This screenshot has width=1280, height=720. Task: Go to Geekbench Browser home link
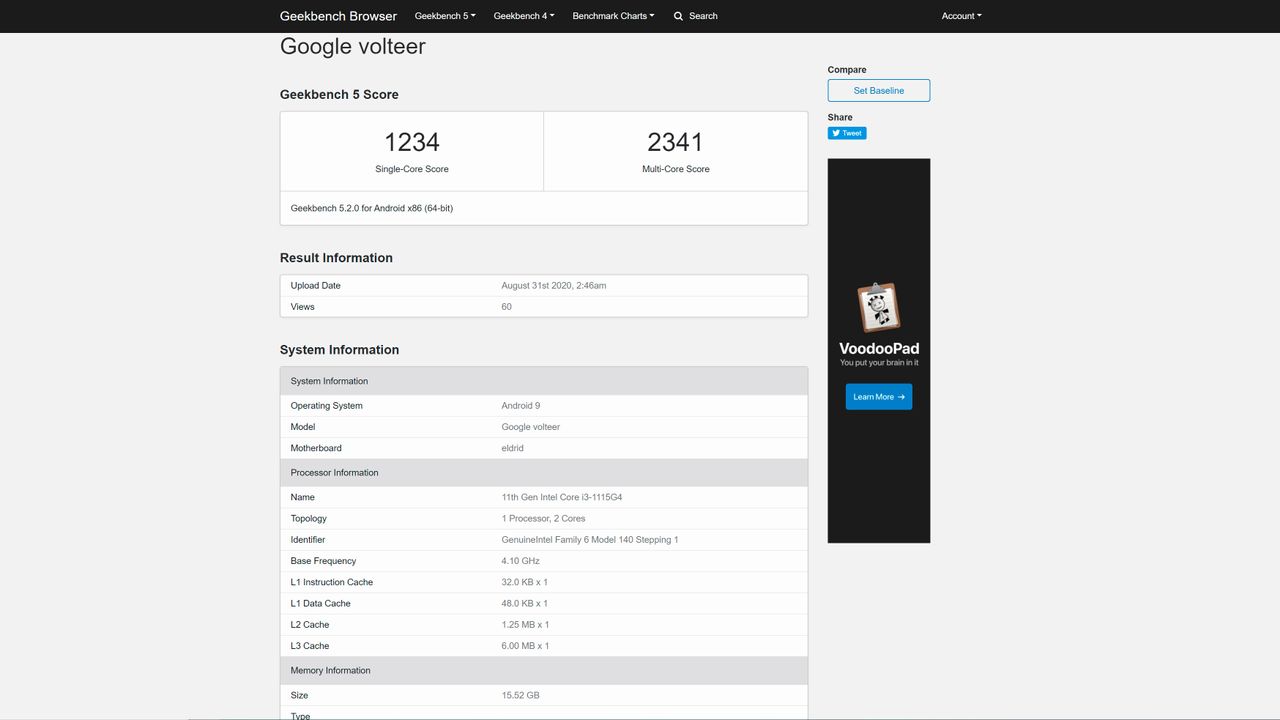(338, 16)
